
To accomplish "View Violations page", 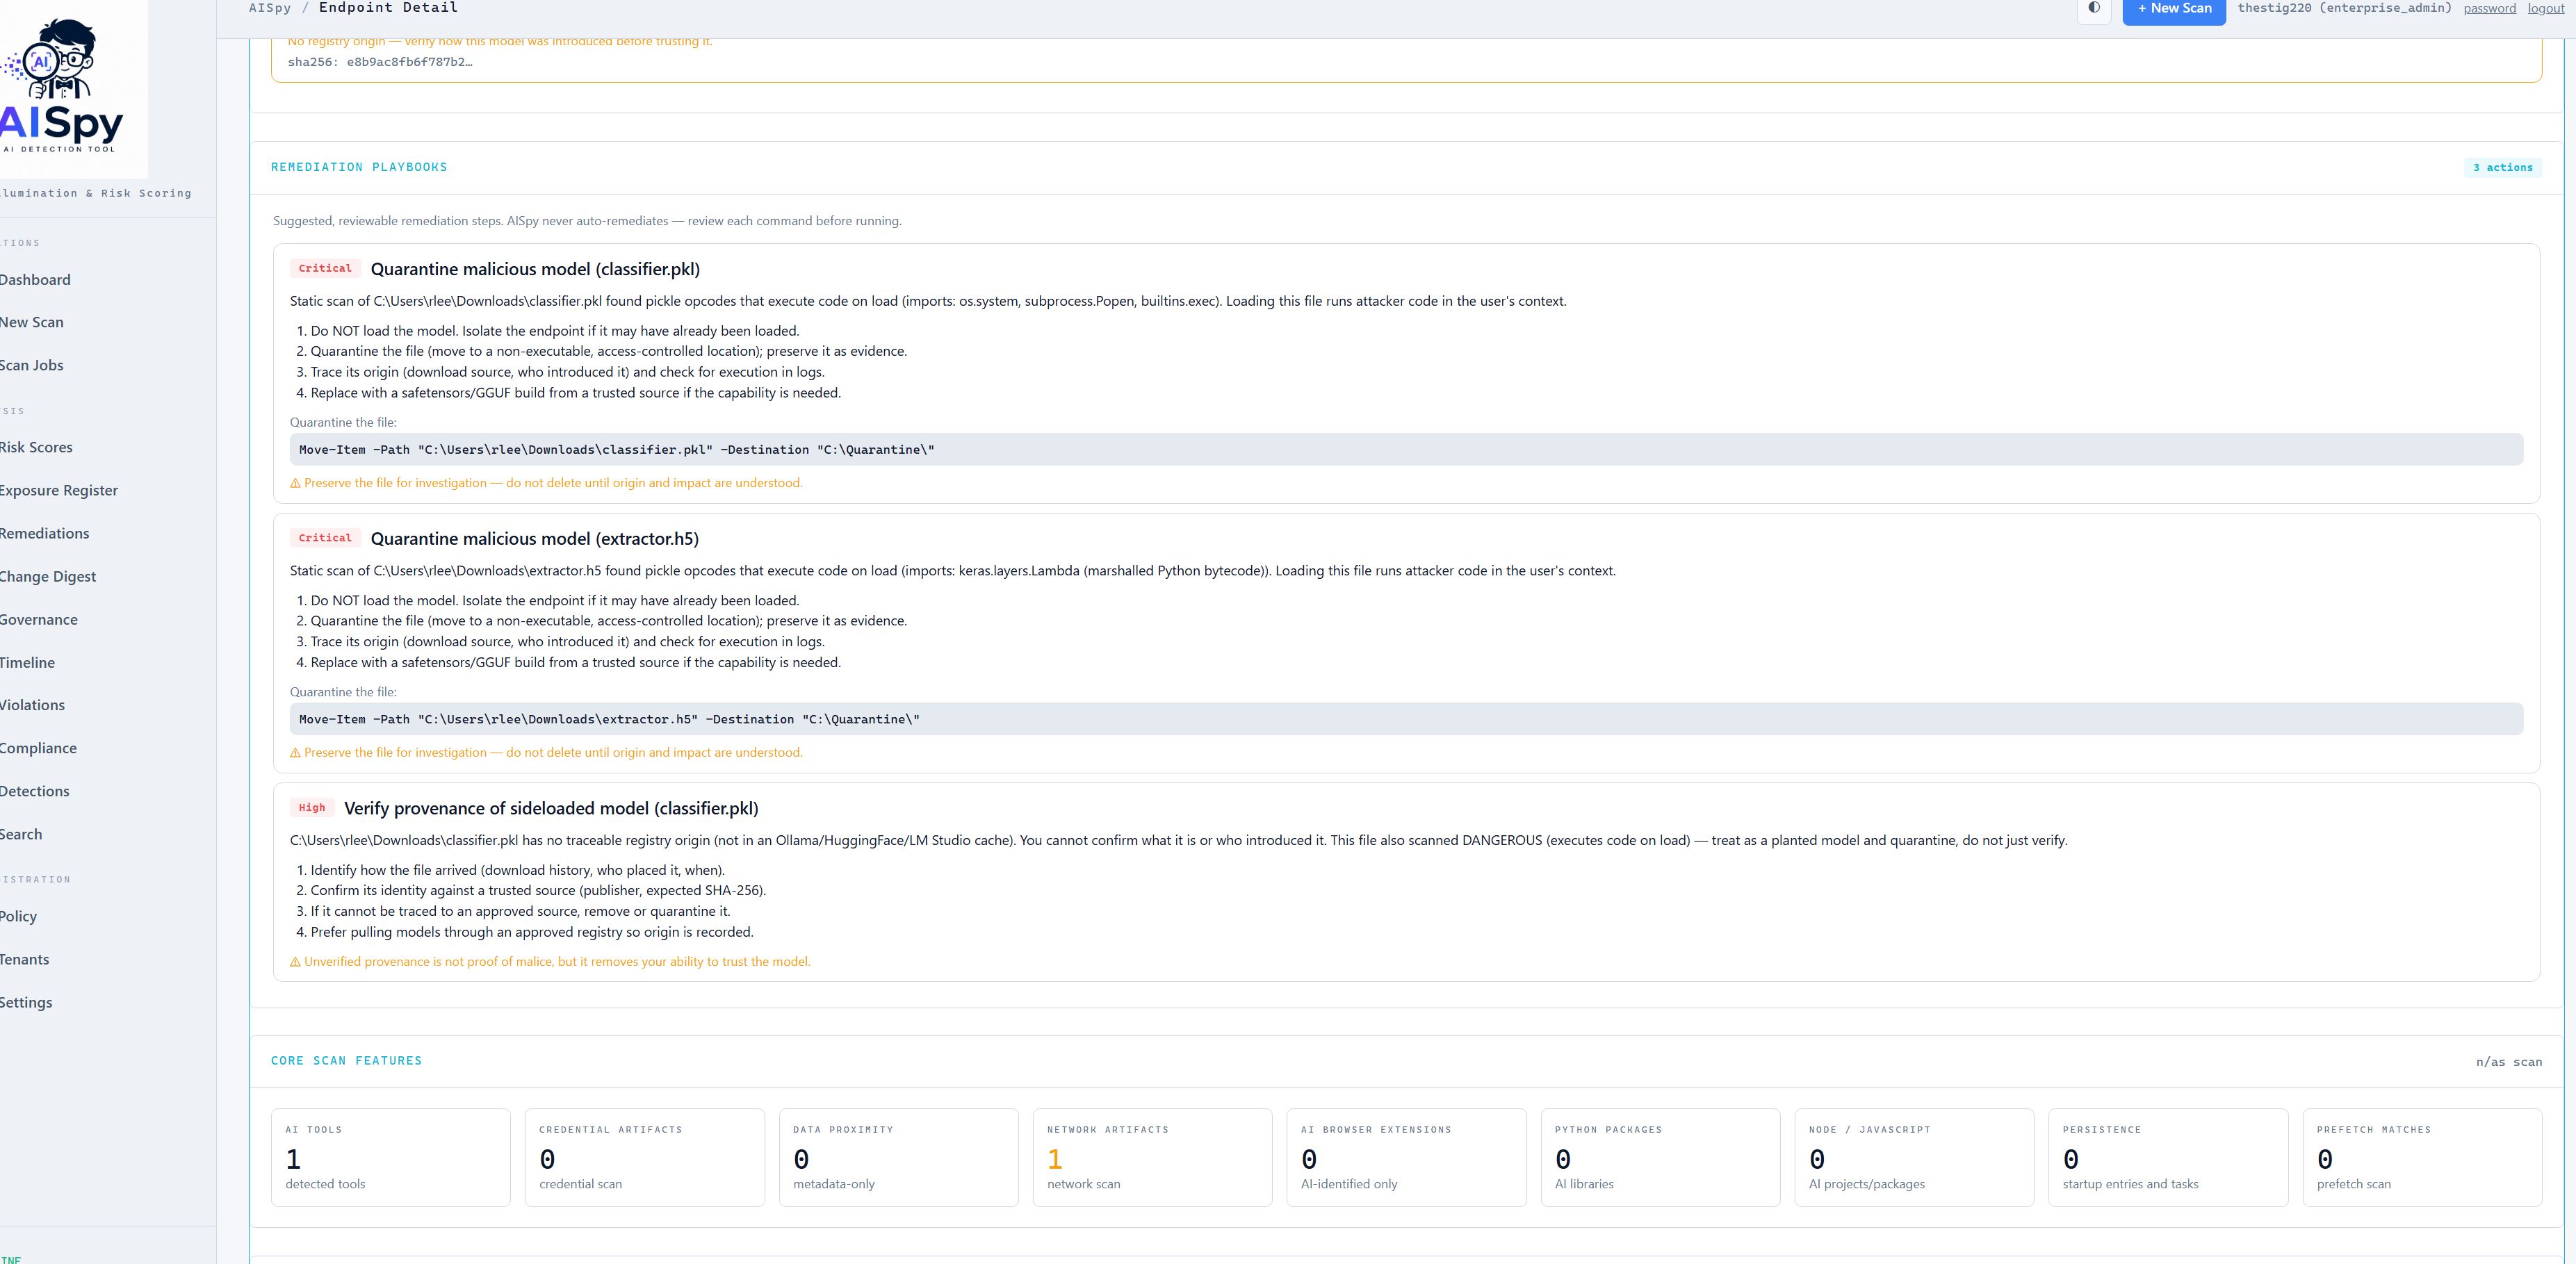I will [32, 705].
